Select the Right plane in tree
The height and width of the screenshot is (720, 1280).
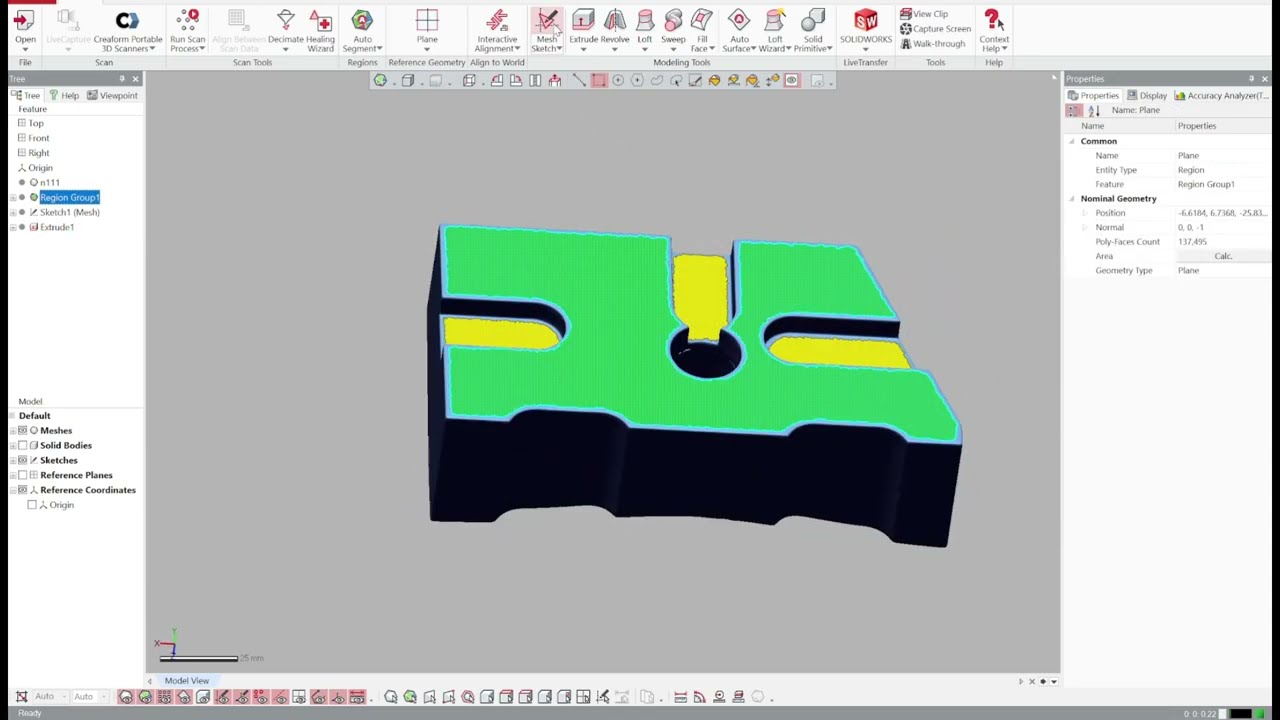click(x=38, y=153)
